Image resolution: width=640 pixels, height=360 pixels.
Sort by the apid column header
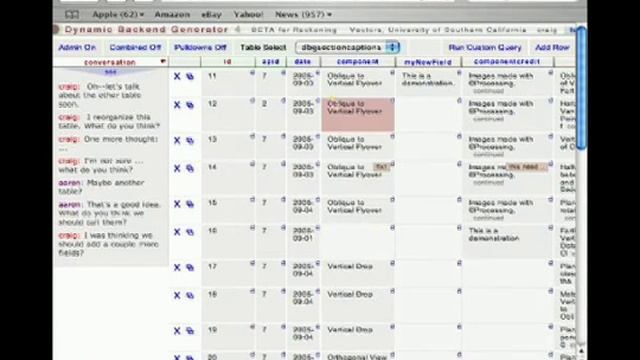[270, 62]
